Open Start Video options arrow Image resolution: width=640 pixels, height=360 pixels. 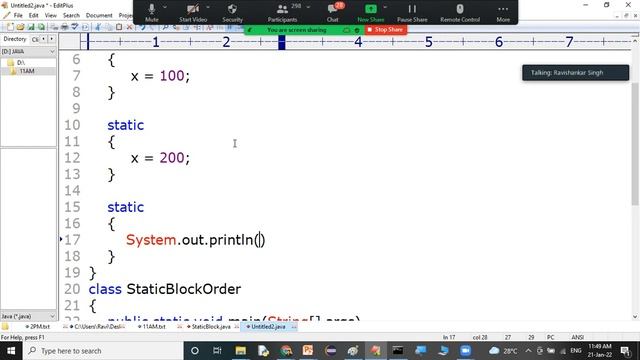click(x=208, y=7)
